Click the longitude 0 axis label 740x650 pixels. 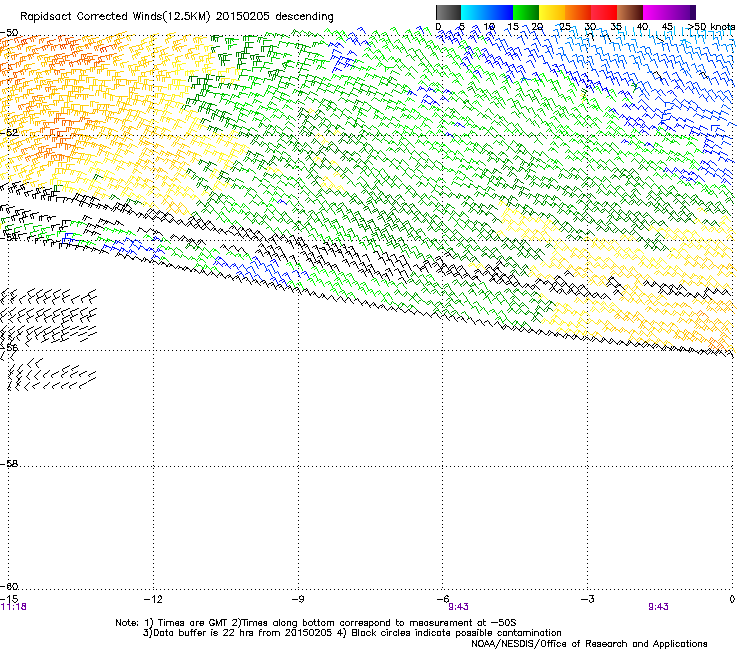click(x=732, y=599)
